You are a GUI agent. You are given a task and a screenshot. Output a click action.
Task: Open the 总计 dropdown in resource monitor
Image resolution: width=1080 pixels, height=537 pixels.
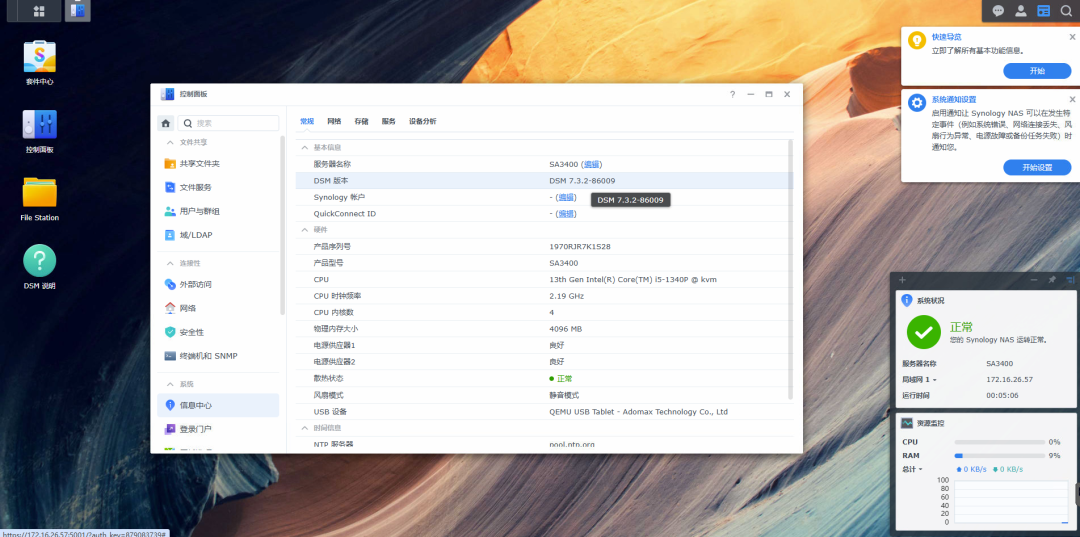(913, 469)
